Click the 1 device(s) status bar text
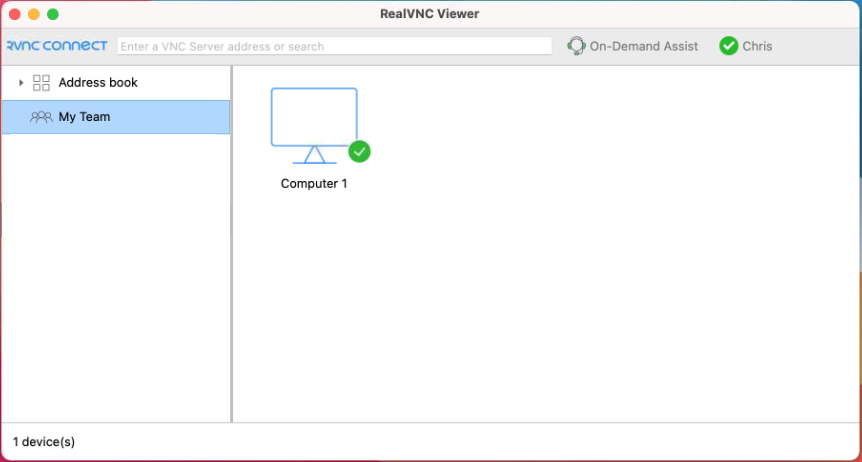This screenshot has width=862, height=462. tap(44, 441)
